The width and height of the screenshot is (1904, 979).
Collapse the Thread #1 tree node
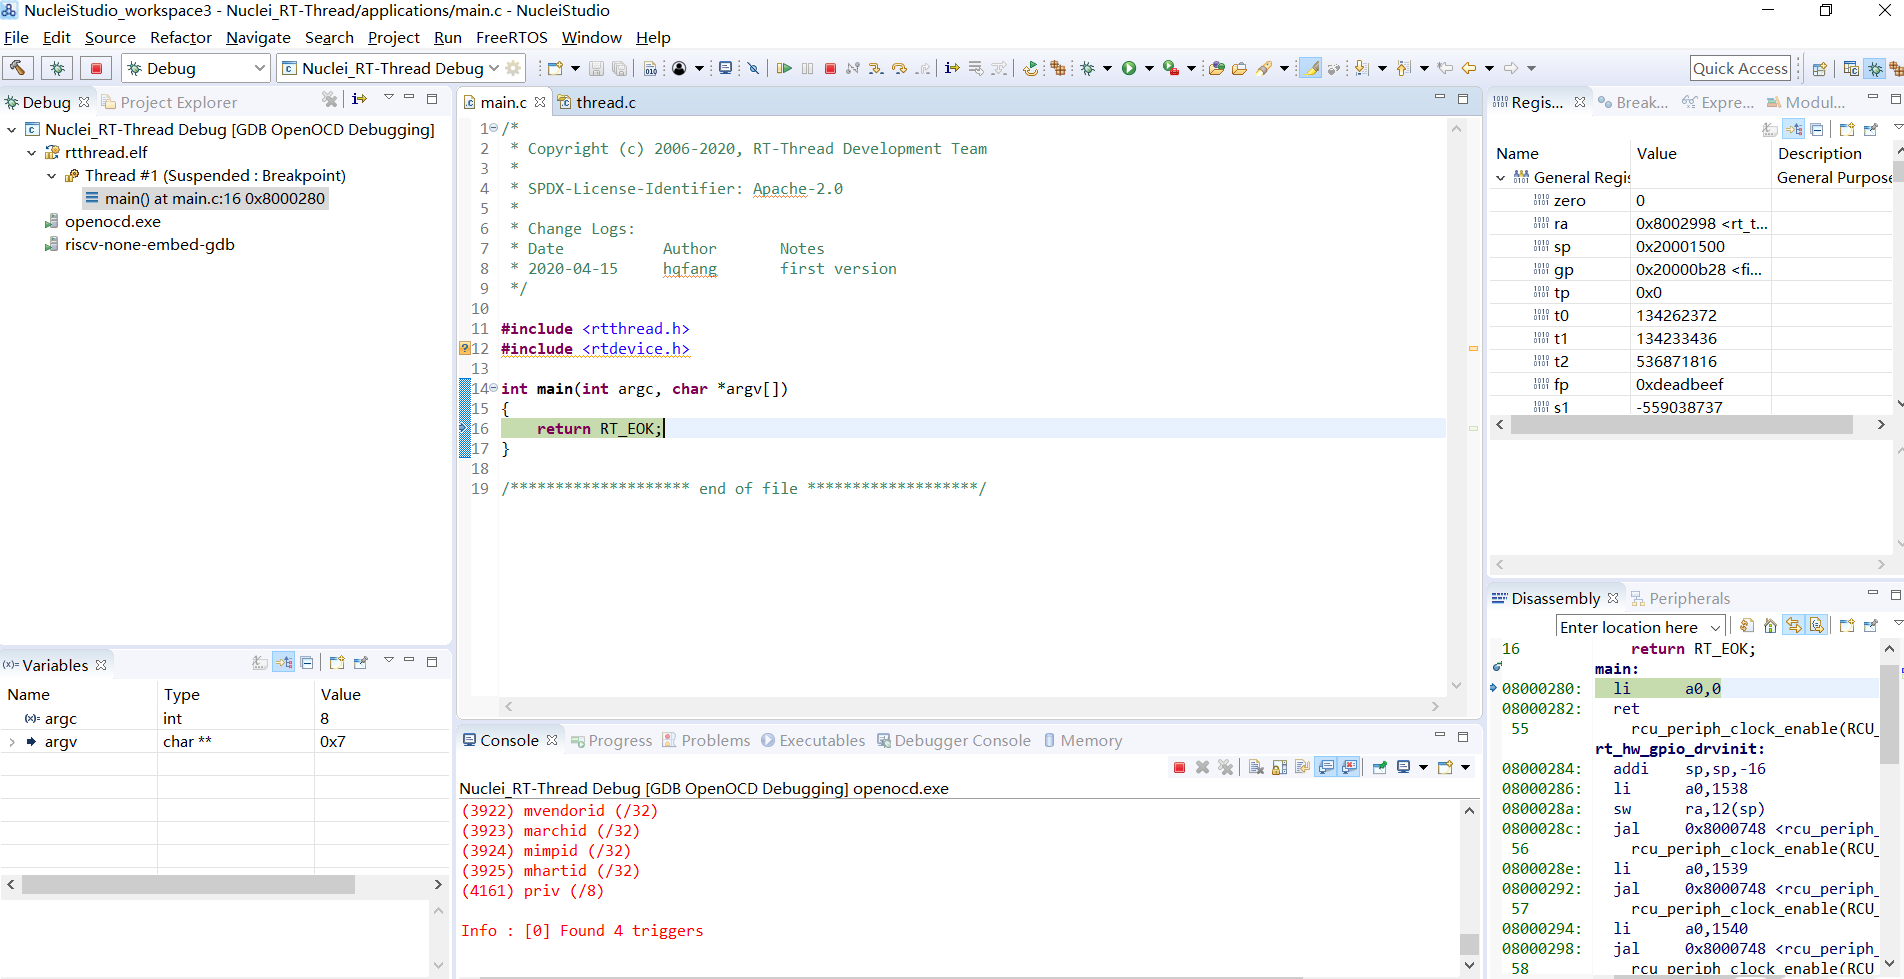coord(52,176)
